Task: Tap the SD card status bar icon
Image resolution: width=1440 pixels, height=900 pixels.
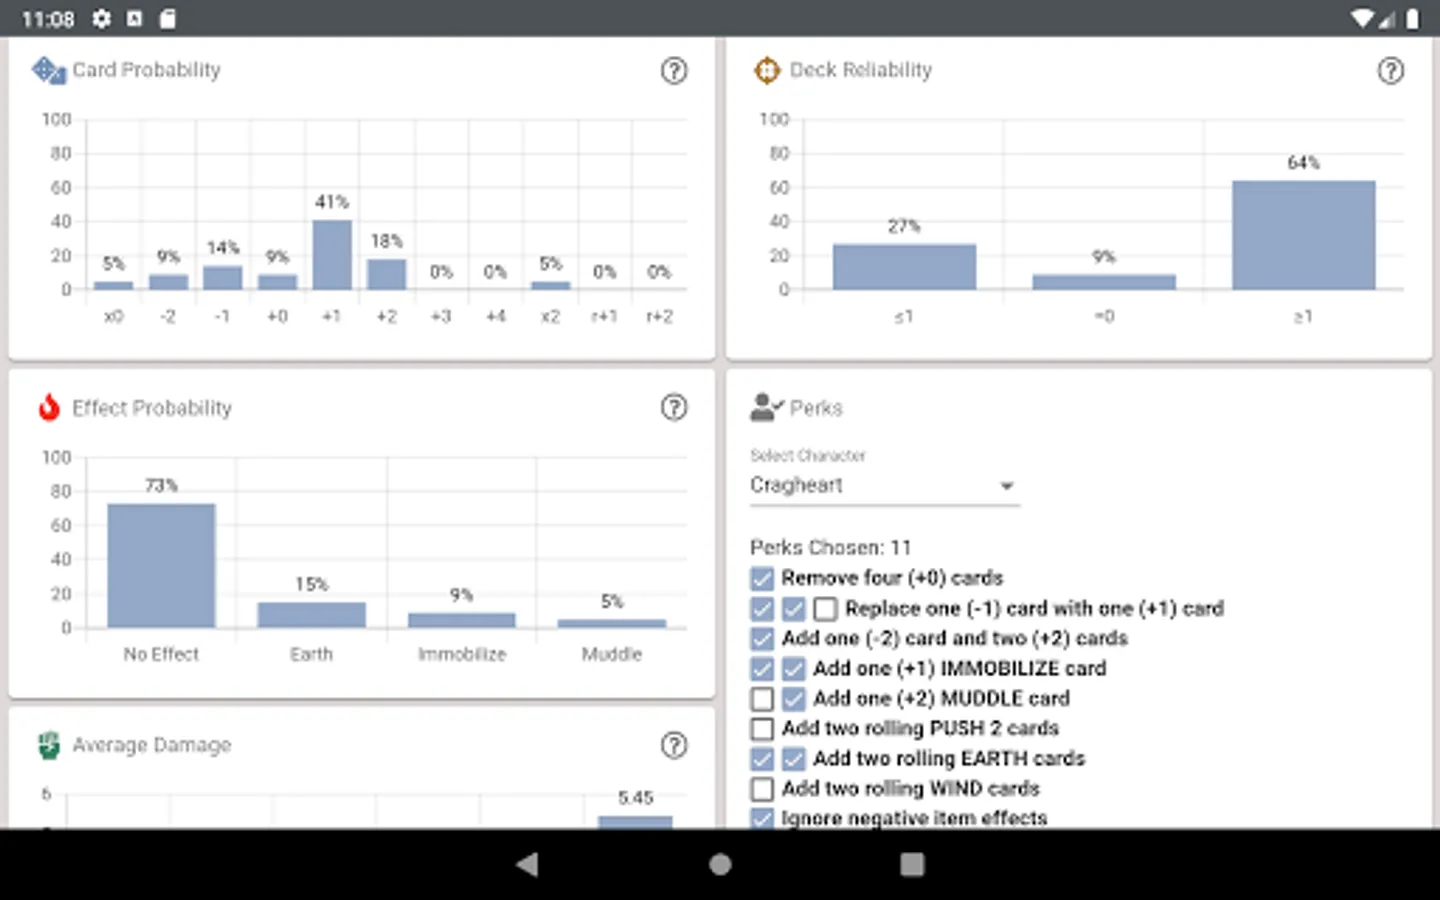Action: (x=168, y=18)
